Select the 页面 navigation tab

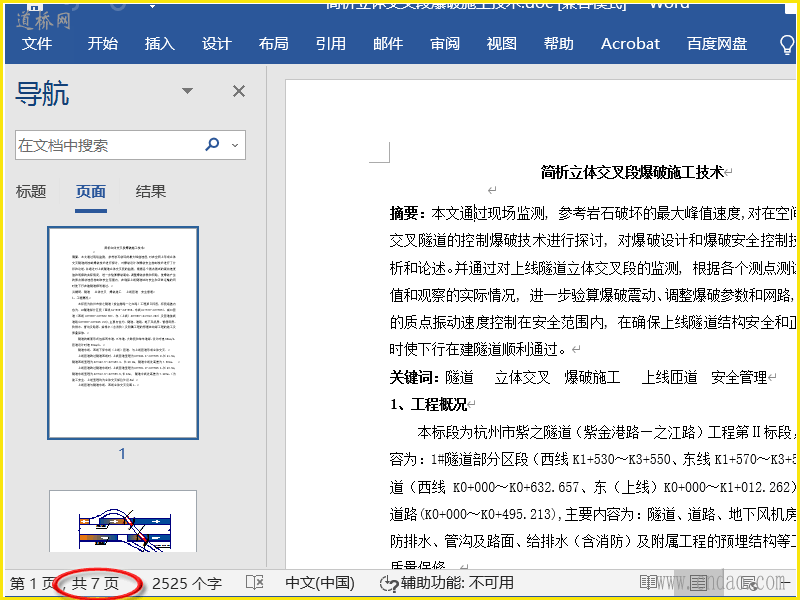tap(91, 192)
